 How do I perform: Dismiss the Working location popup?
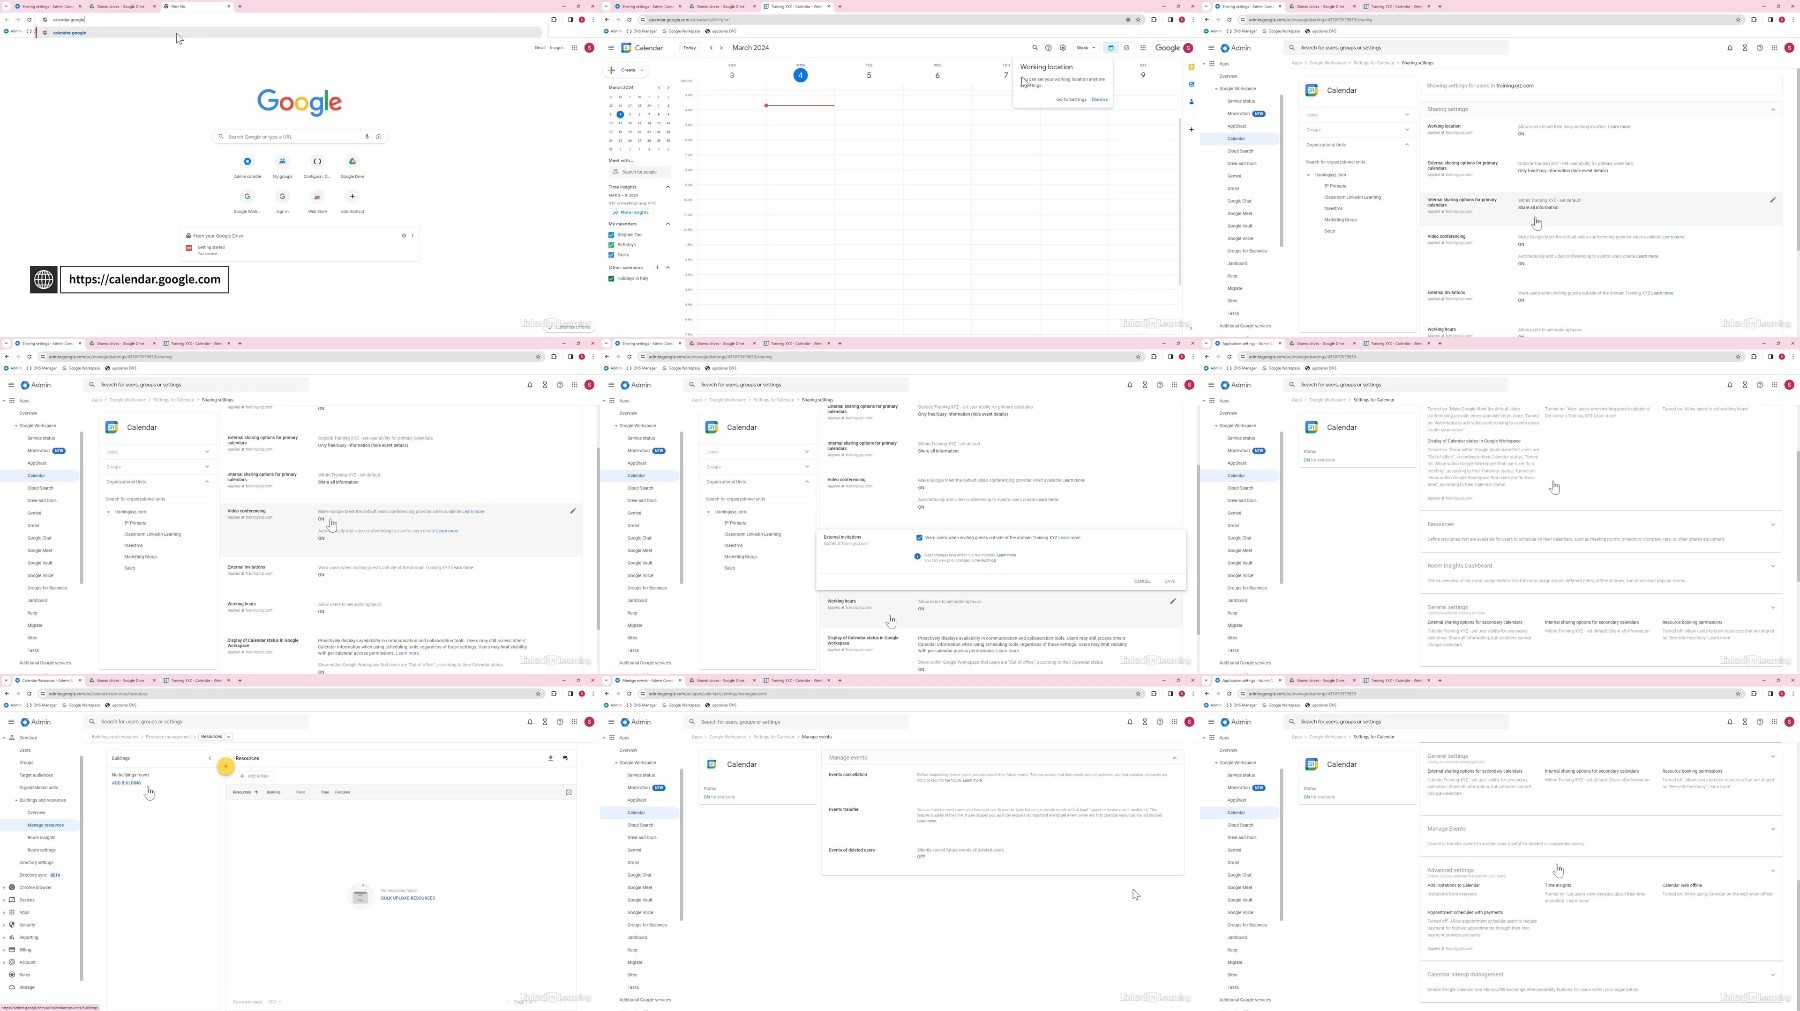[x=1100, y=100]
